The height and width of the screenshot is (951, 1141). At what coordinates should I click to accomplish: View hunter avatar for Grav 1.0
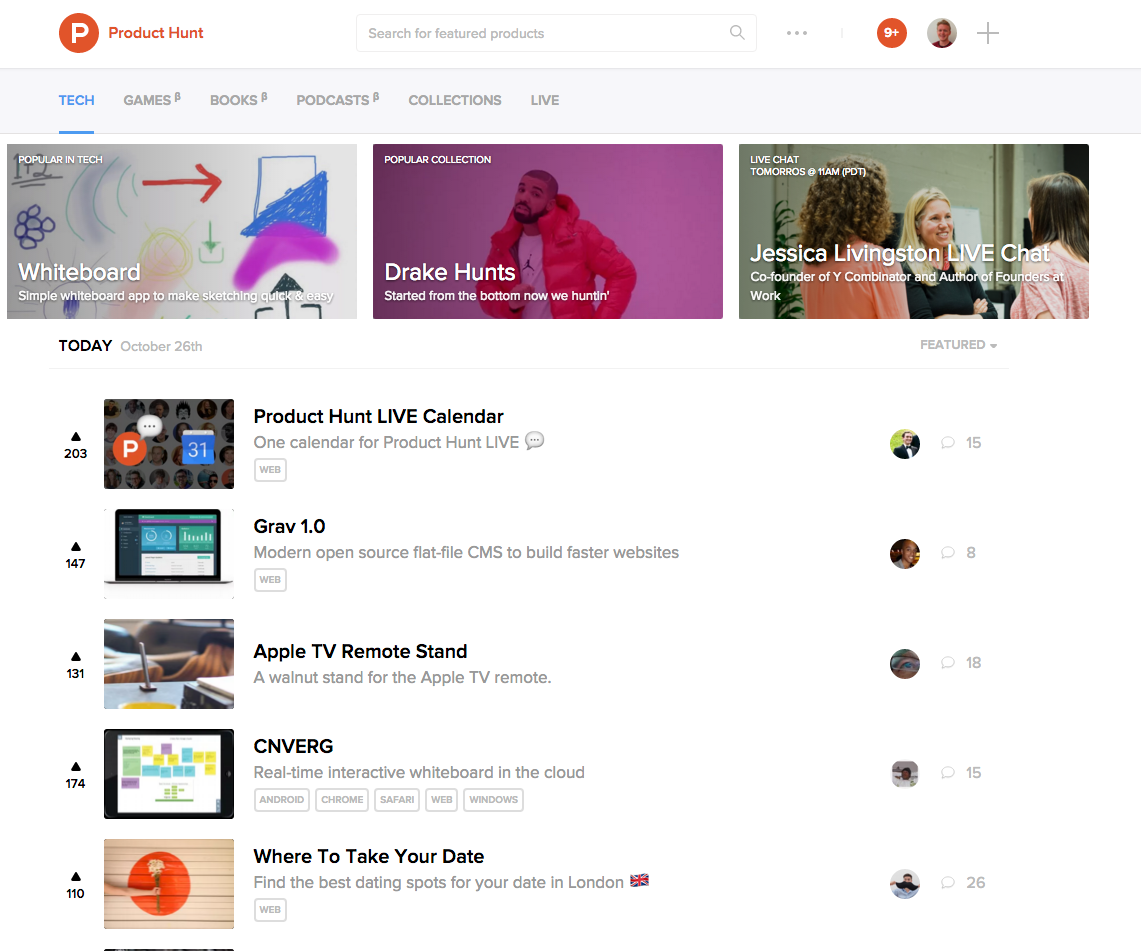pos(905,554)
